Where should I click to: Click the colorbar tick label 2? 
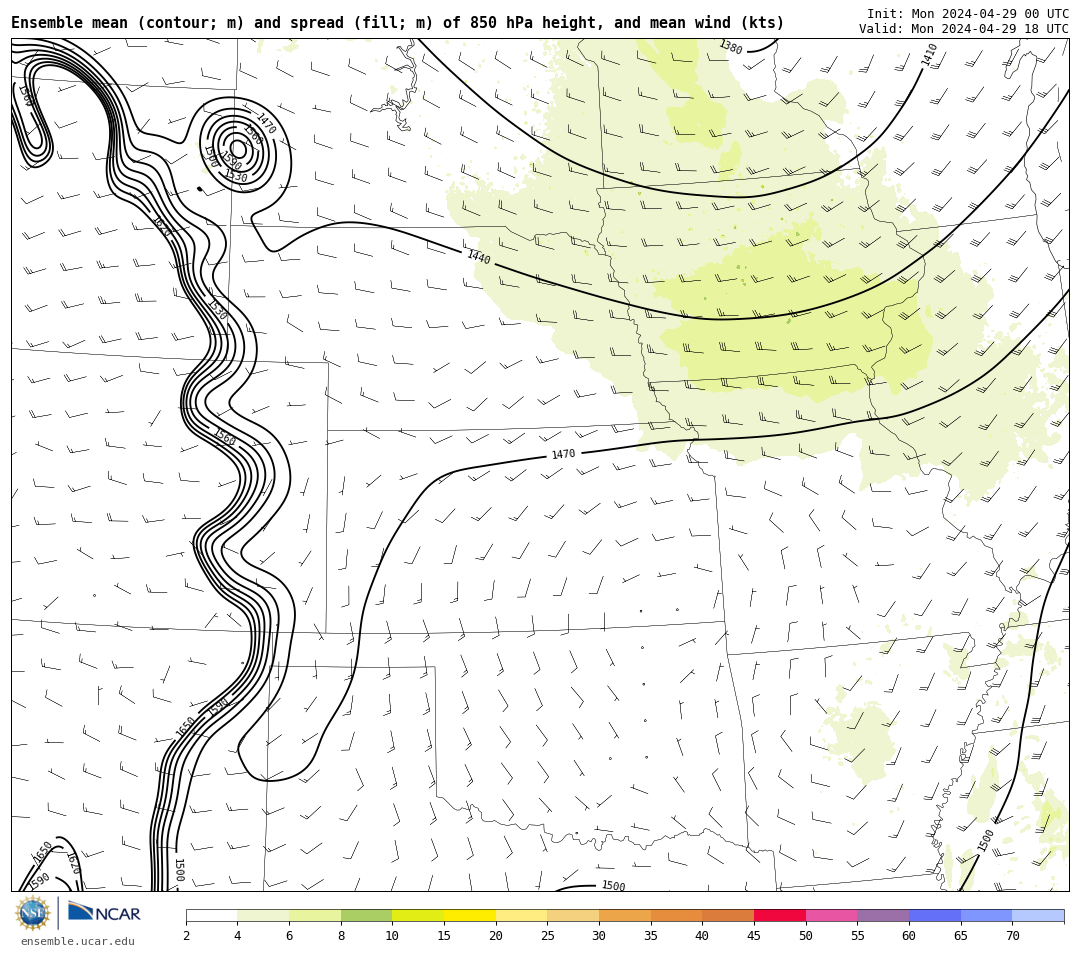click(187, 935)
